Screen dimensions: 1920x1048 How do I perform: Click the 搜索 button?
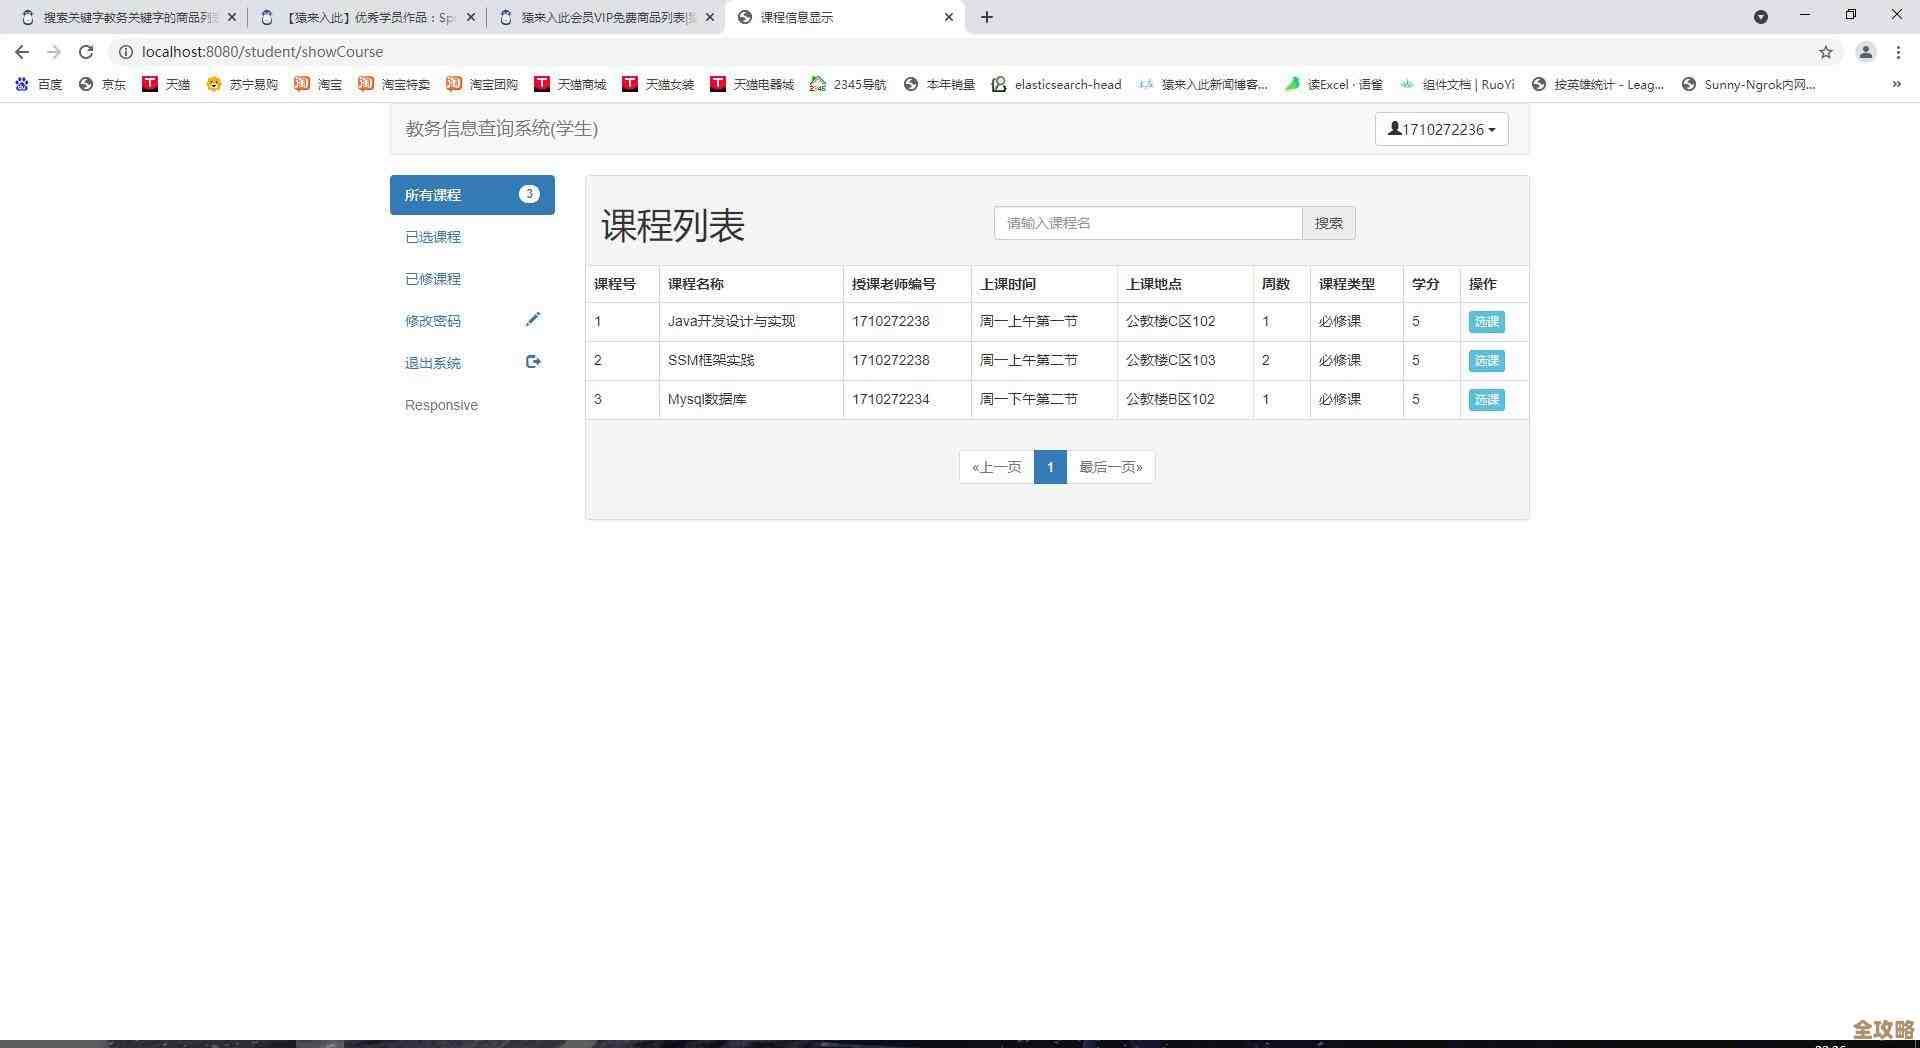pos(1328,222)
